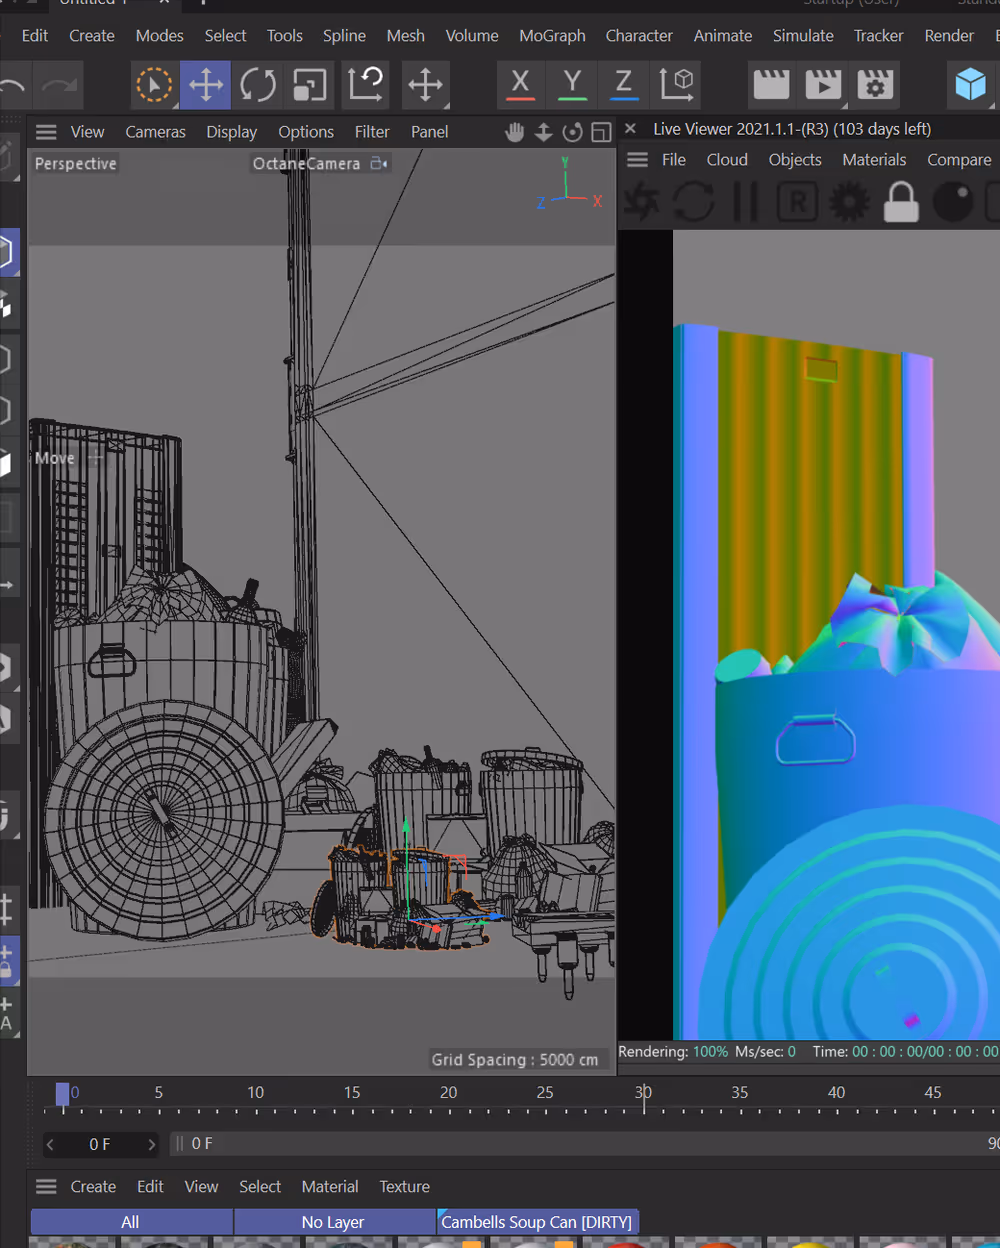
Task: Choose the Scale tool
Action: click(310, 85)
